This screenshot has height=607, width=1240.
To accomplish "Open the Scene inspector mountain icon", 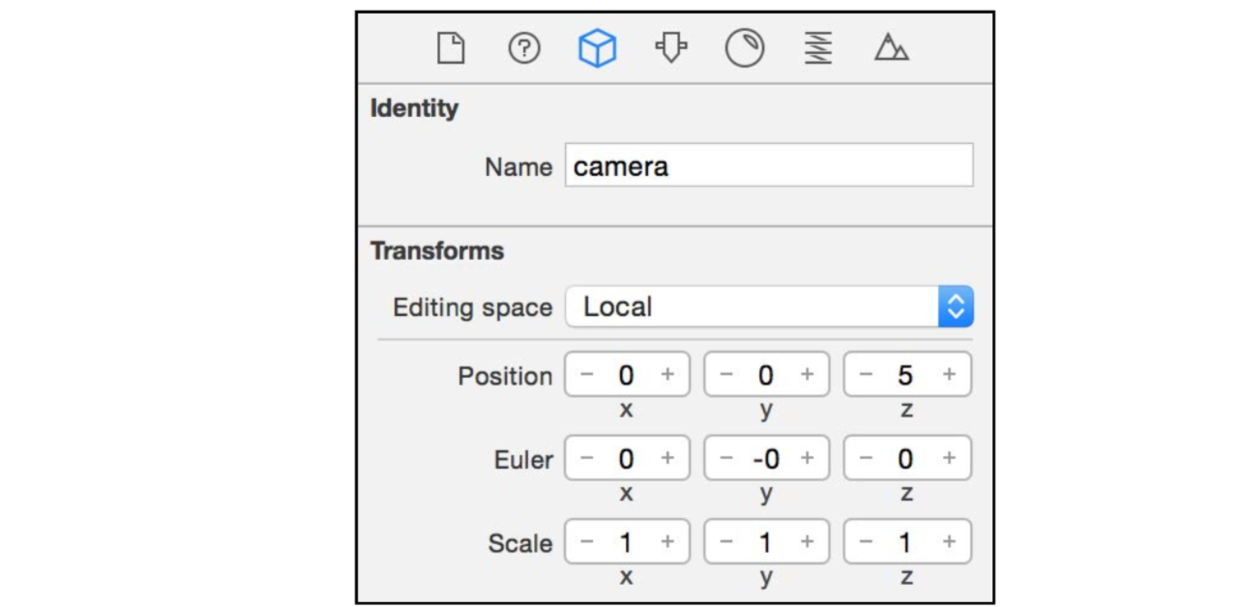I will pyautogui.click(x=891, y=48).
